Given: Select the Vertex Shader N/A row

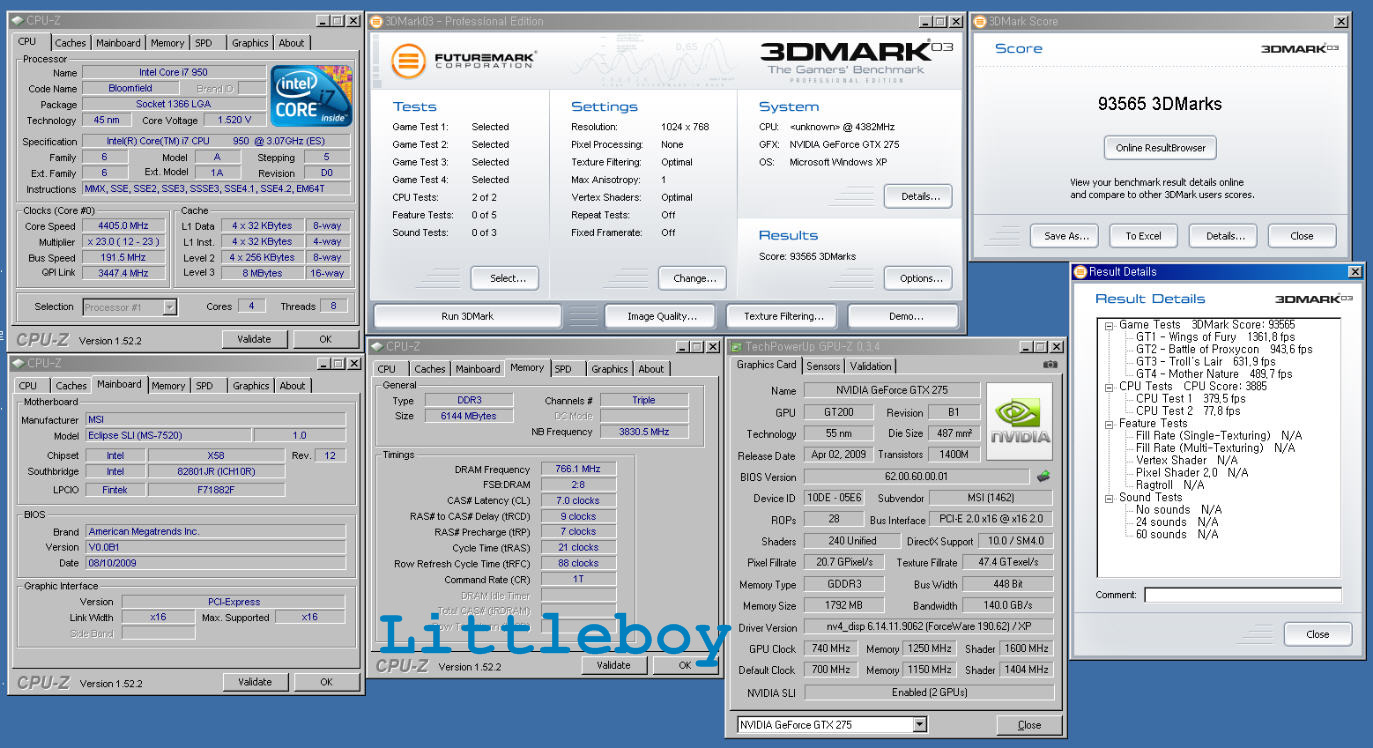Looking at the screenshot, I should [1187, 460].
